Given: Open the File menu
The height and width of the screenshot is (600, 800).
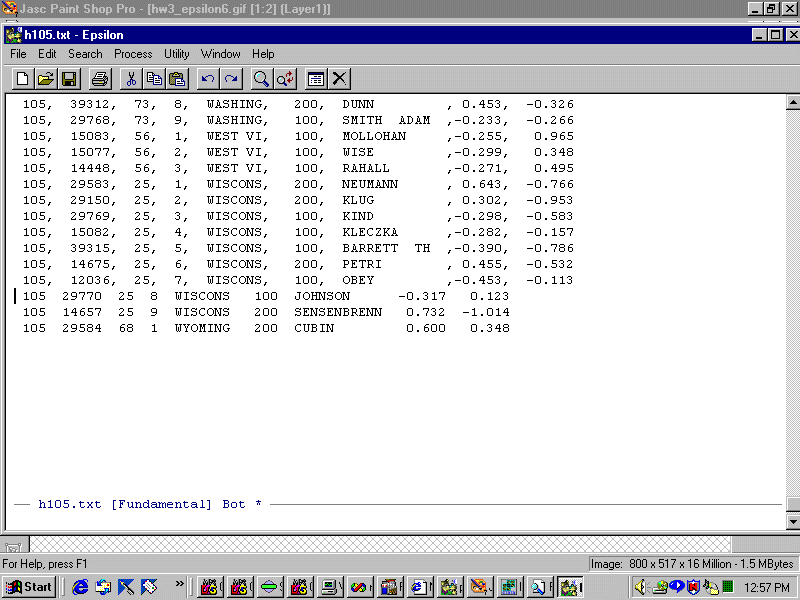Looking at the screenshot, I should (x=18, y=54).
